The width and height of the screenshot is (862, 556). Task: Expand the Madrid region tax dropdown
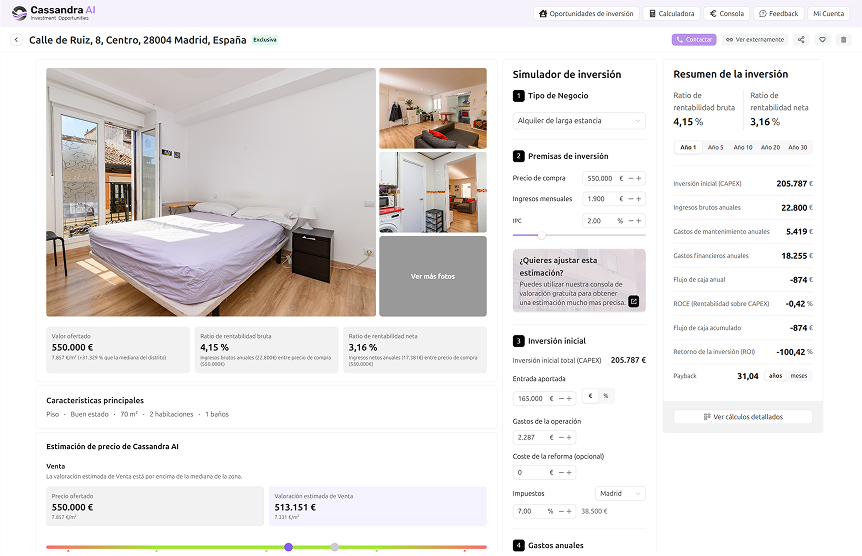pos(620,493)
